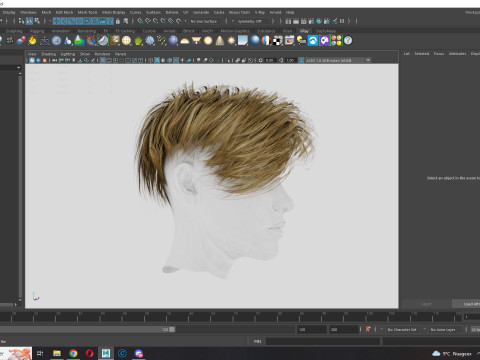Click the purple Chaos Cosmos shelf icon

pyautogui.click(x=324, y=41)
